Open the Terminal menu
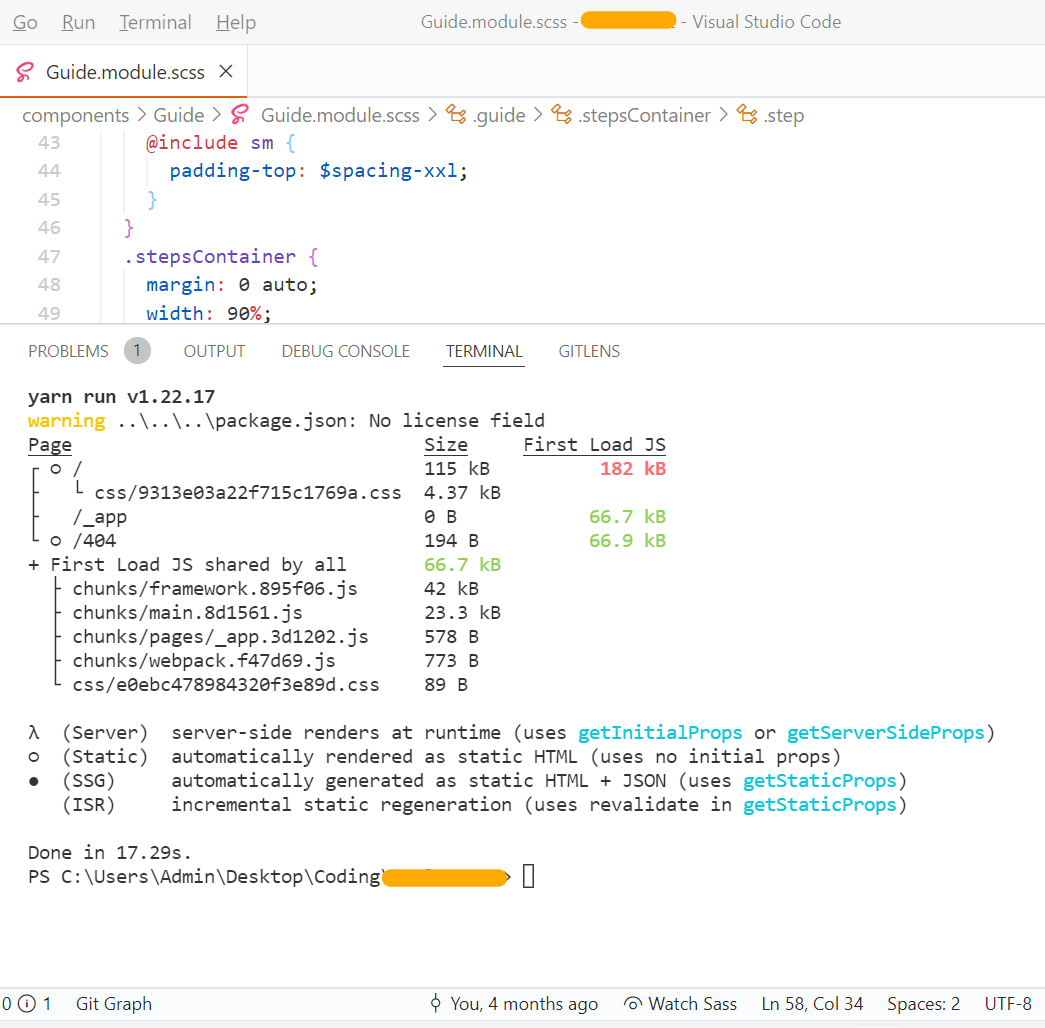1045x1028 pixels. pos(155,22)
